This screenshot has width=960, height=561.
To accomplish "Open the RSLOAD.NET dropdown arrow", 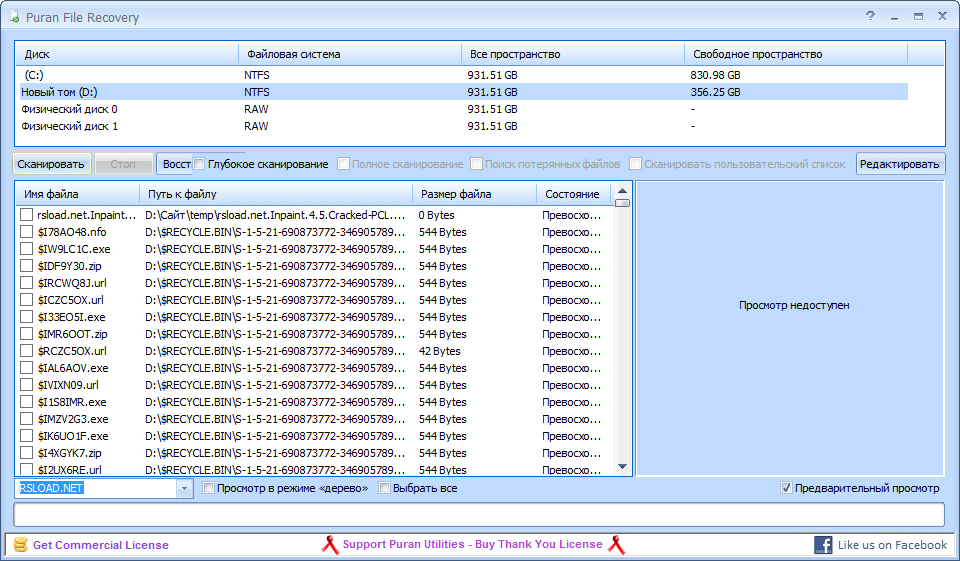I will pyautogui.click(x=184, y=488).
